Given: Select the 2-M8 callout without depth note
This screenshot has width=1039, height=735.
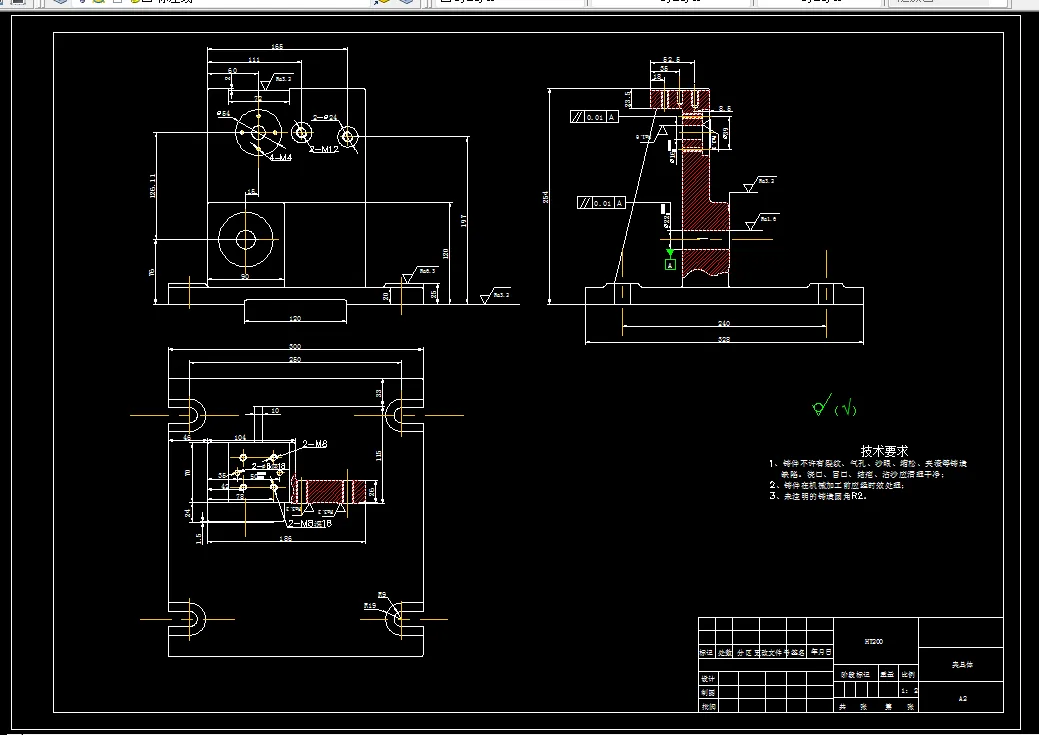Looking at the screenshot, I should click(x=315, y=444).
